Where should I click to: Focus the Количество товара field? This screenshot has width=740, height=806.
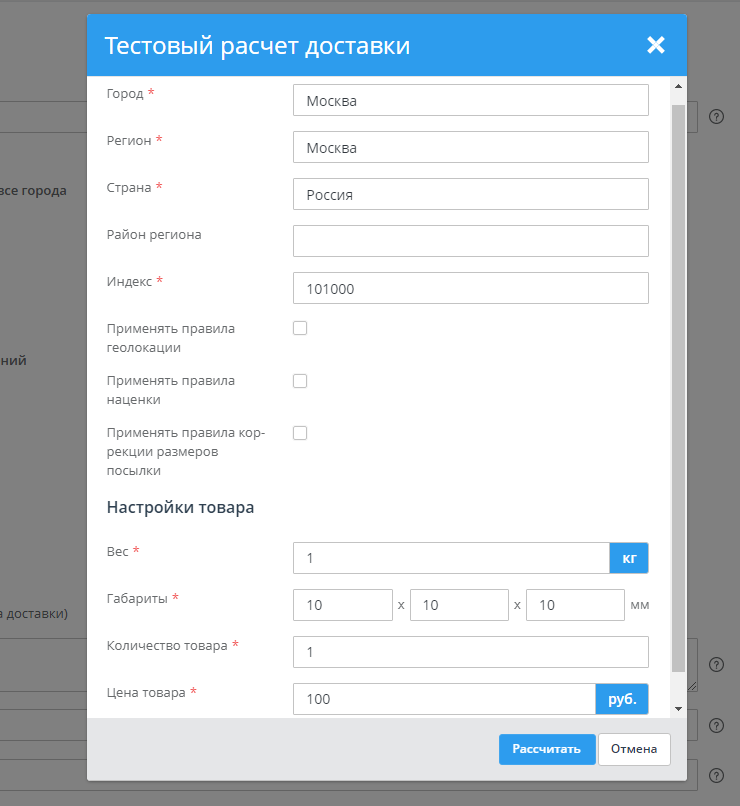tap(470, 652)
